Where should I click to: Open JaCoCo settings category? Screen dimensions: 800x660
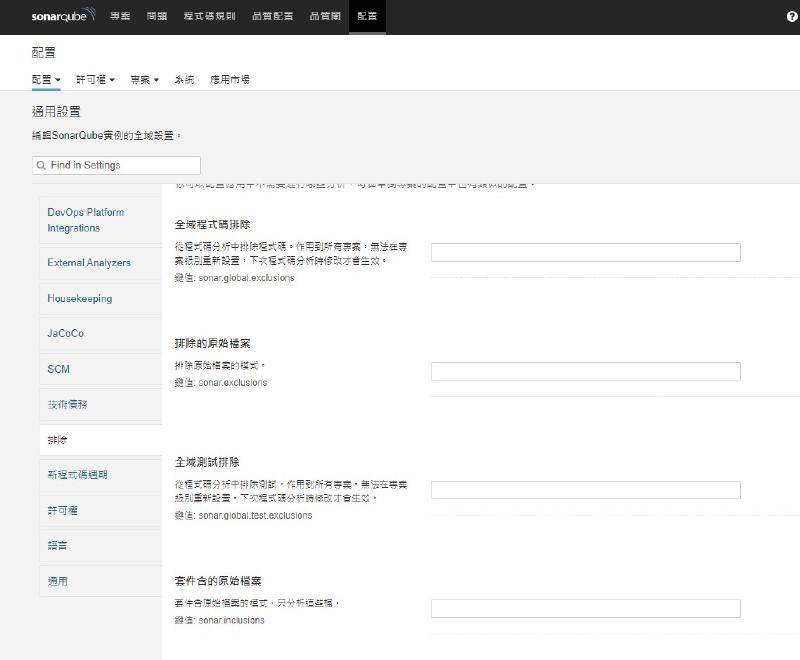[66, 334]
